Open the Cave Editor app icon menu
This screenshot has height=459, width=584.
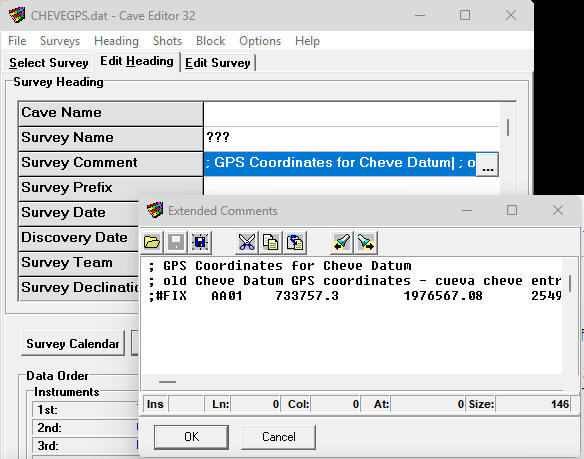point(16,15)
